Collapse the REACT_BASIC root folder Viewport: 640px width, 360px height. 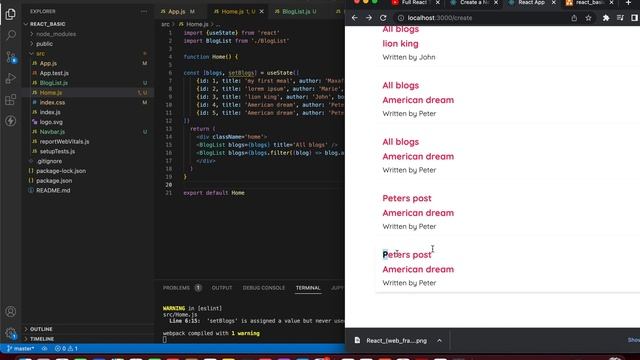click(x=47, y=24)
